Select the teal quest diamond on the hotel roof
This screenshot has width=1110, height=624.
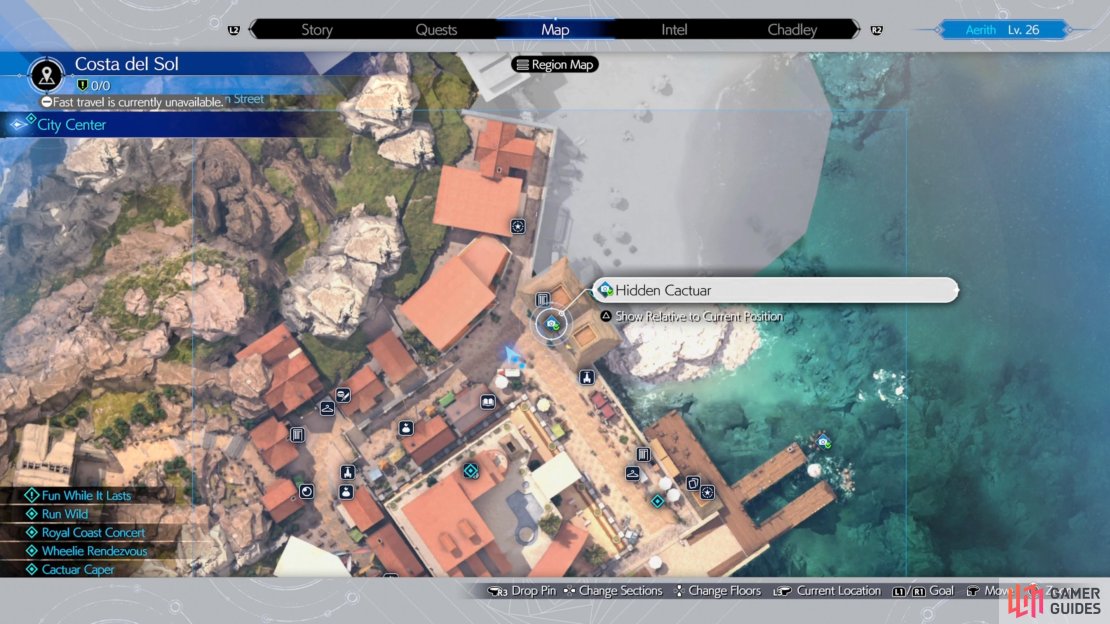[x=471, y=470]
